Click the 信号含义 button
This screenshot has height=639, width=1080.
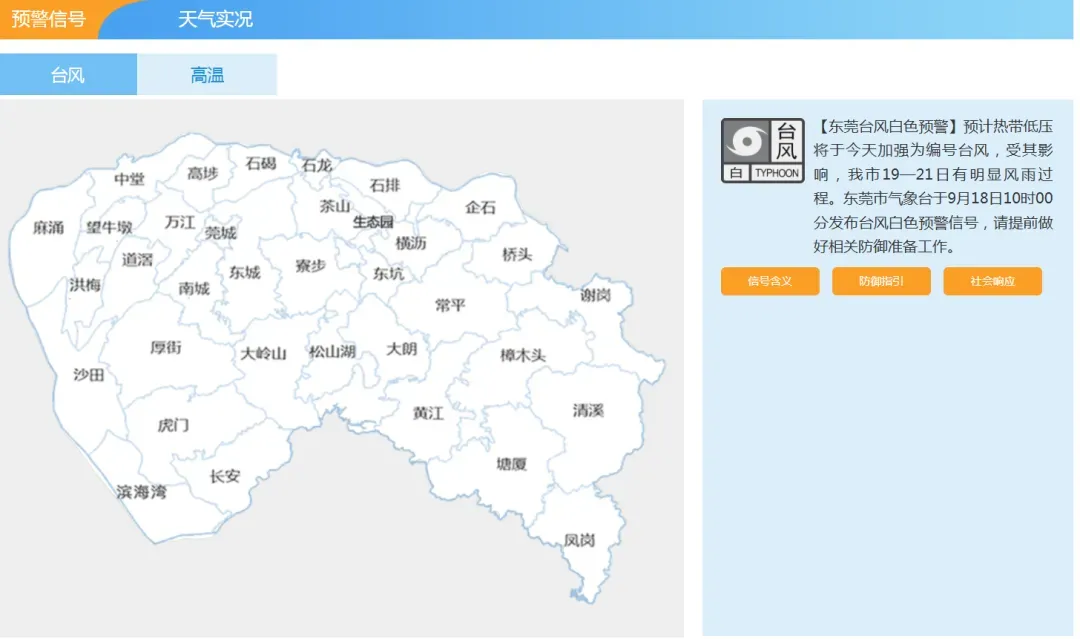tap(769, 281)
